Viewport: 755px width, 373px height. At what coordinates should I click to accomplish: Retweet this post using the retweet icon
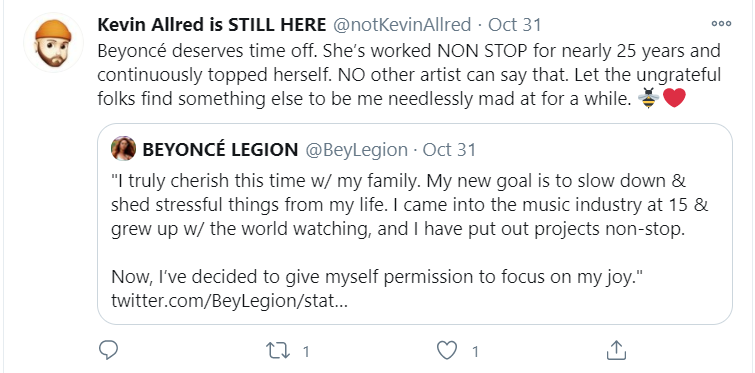tap(278, 350)
